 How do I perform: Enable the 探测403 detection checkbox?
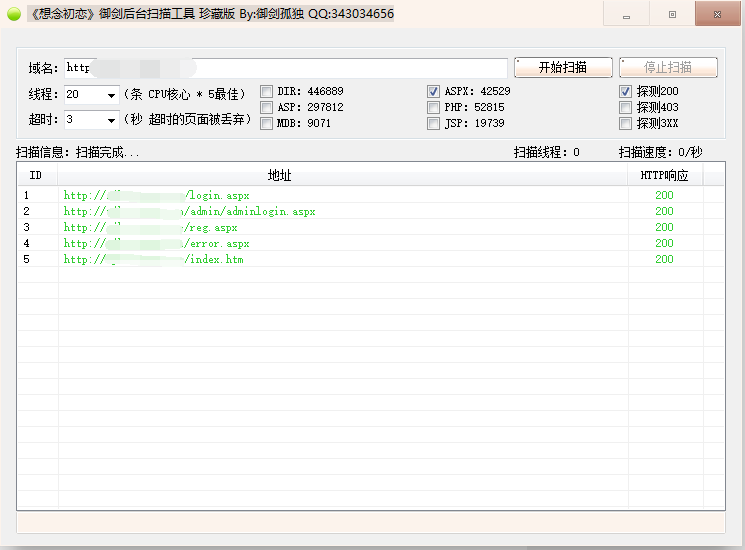point(626,107)
